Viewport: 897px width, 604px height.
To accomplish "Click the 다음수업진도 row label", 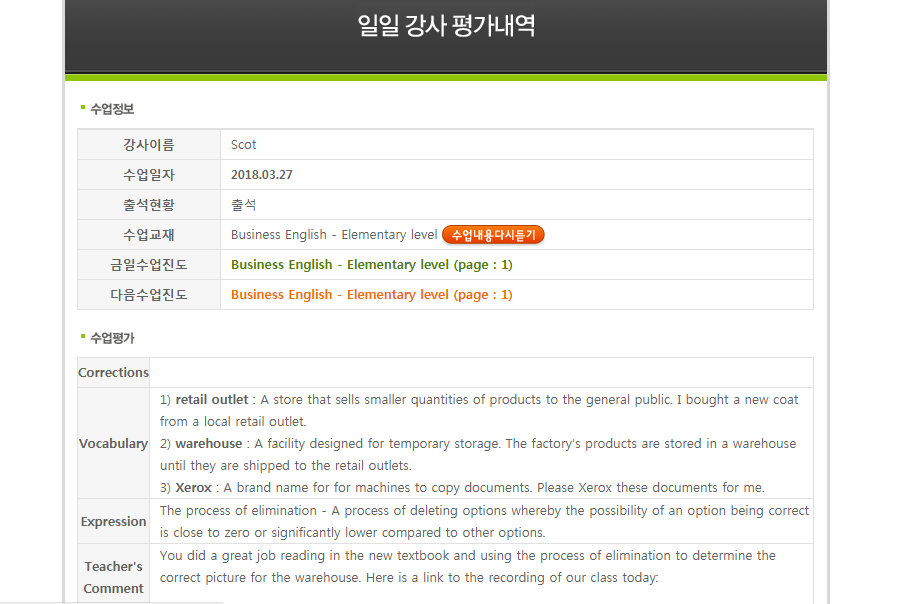I will pyautogui.click(x=149, y=295).
